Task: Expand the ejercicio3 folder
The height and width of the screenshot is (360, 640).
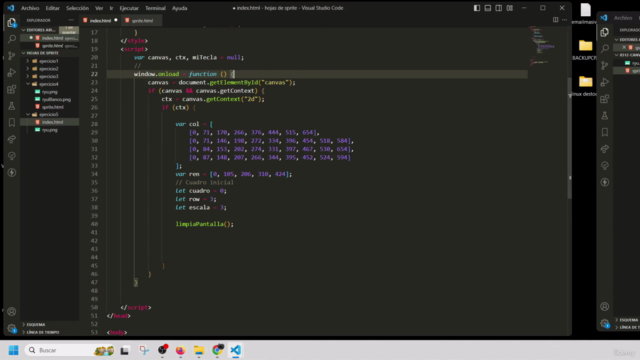Action: pos(49,76)
